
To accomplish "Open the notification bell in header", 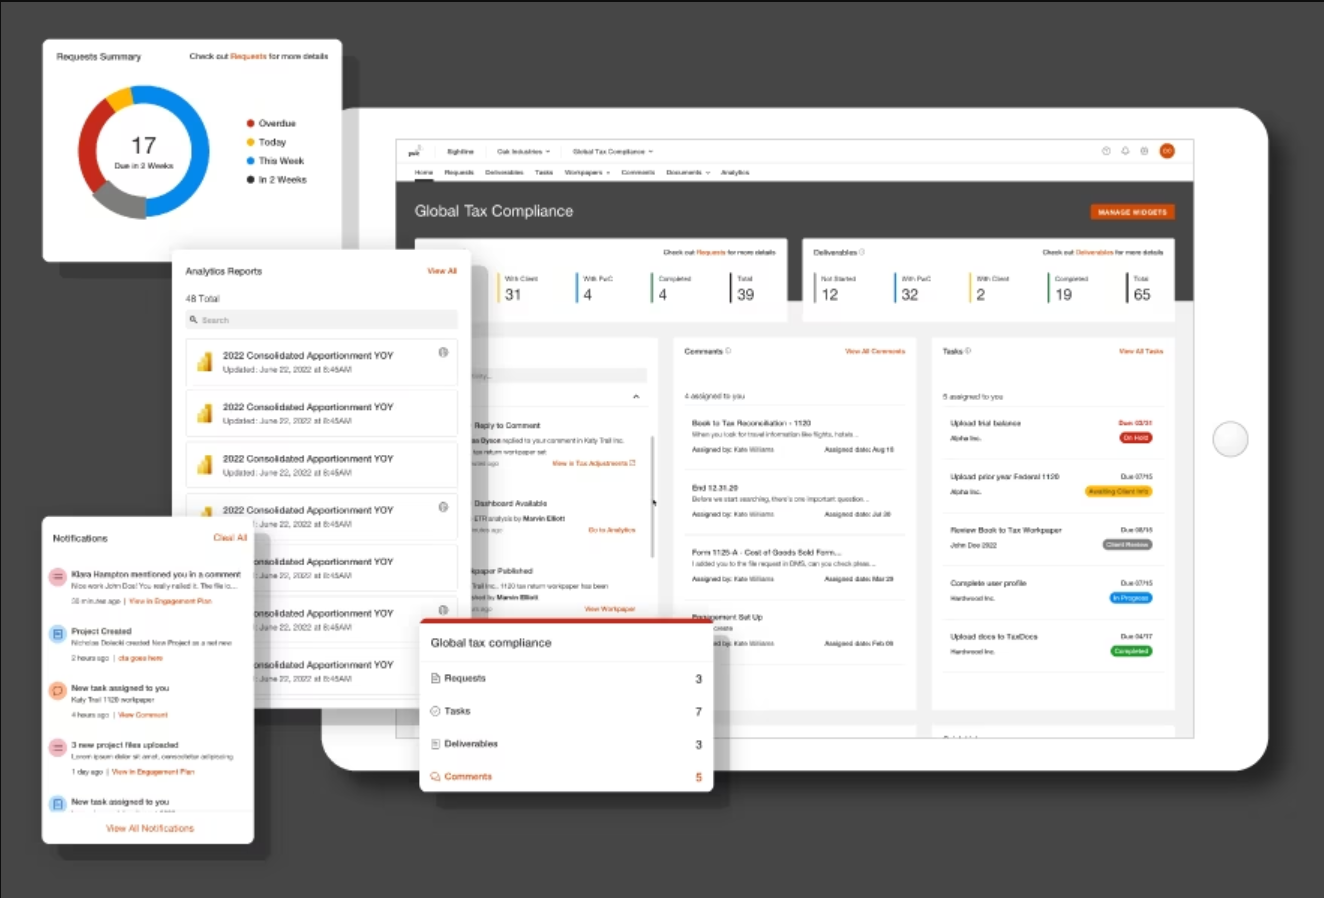I will point(1125,151).
